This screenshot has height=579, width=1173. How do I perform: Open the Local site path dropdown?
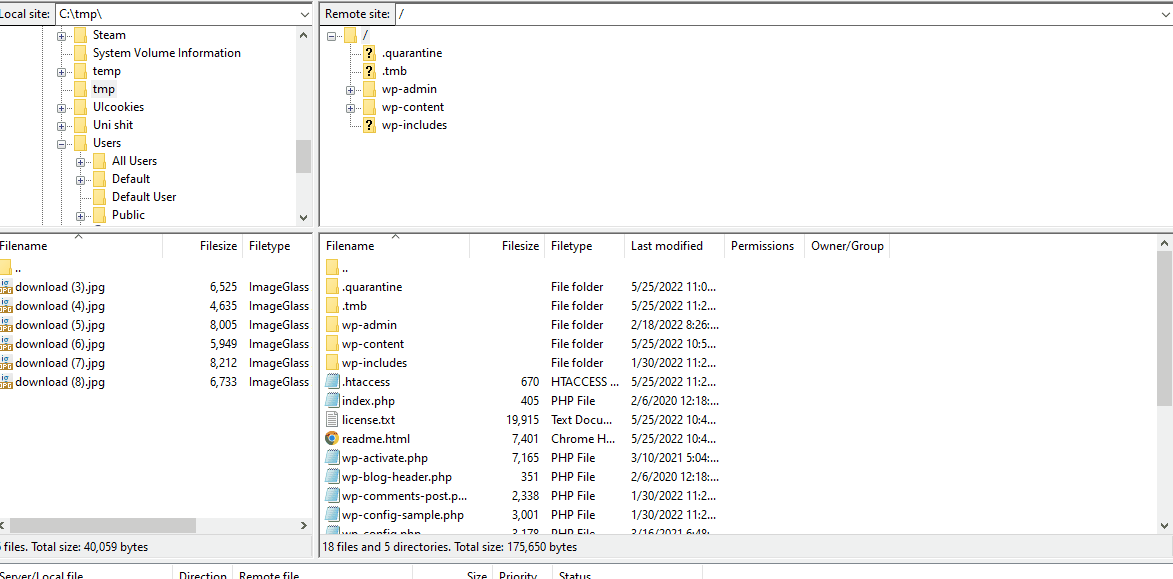(304, 14)
